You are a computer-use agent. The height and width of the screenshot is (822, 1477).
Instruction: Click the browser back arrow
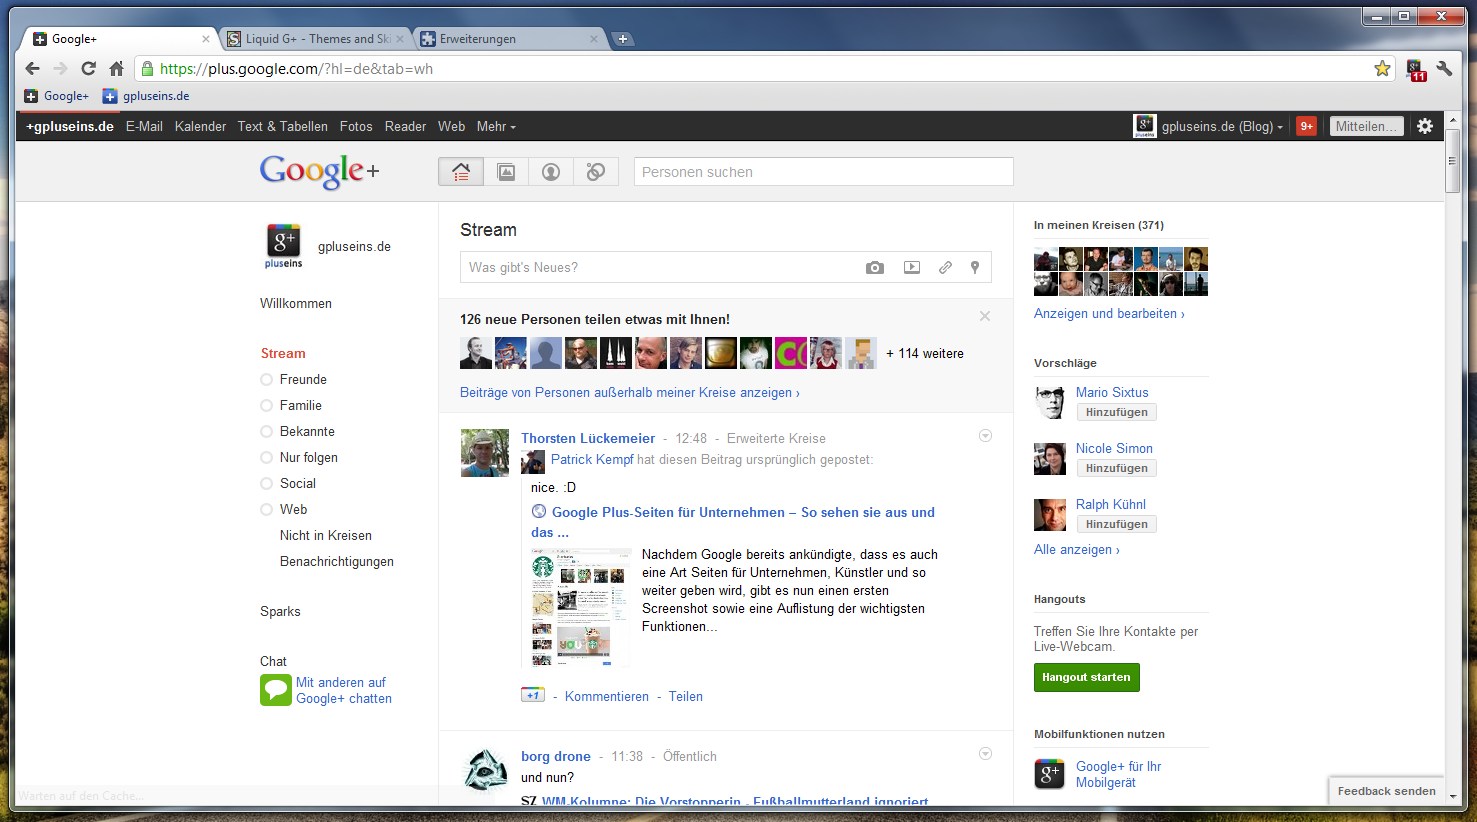pyautogui.click(x=32, y=68)
